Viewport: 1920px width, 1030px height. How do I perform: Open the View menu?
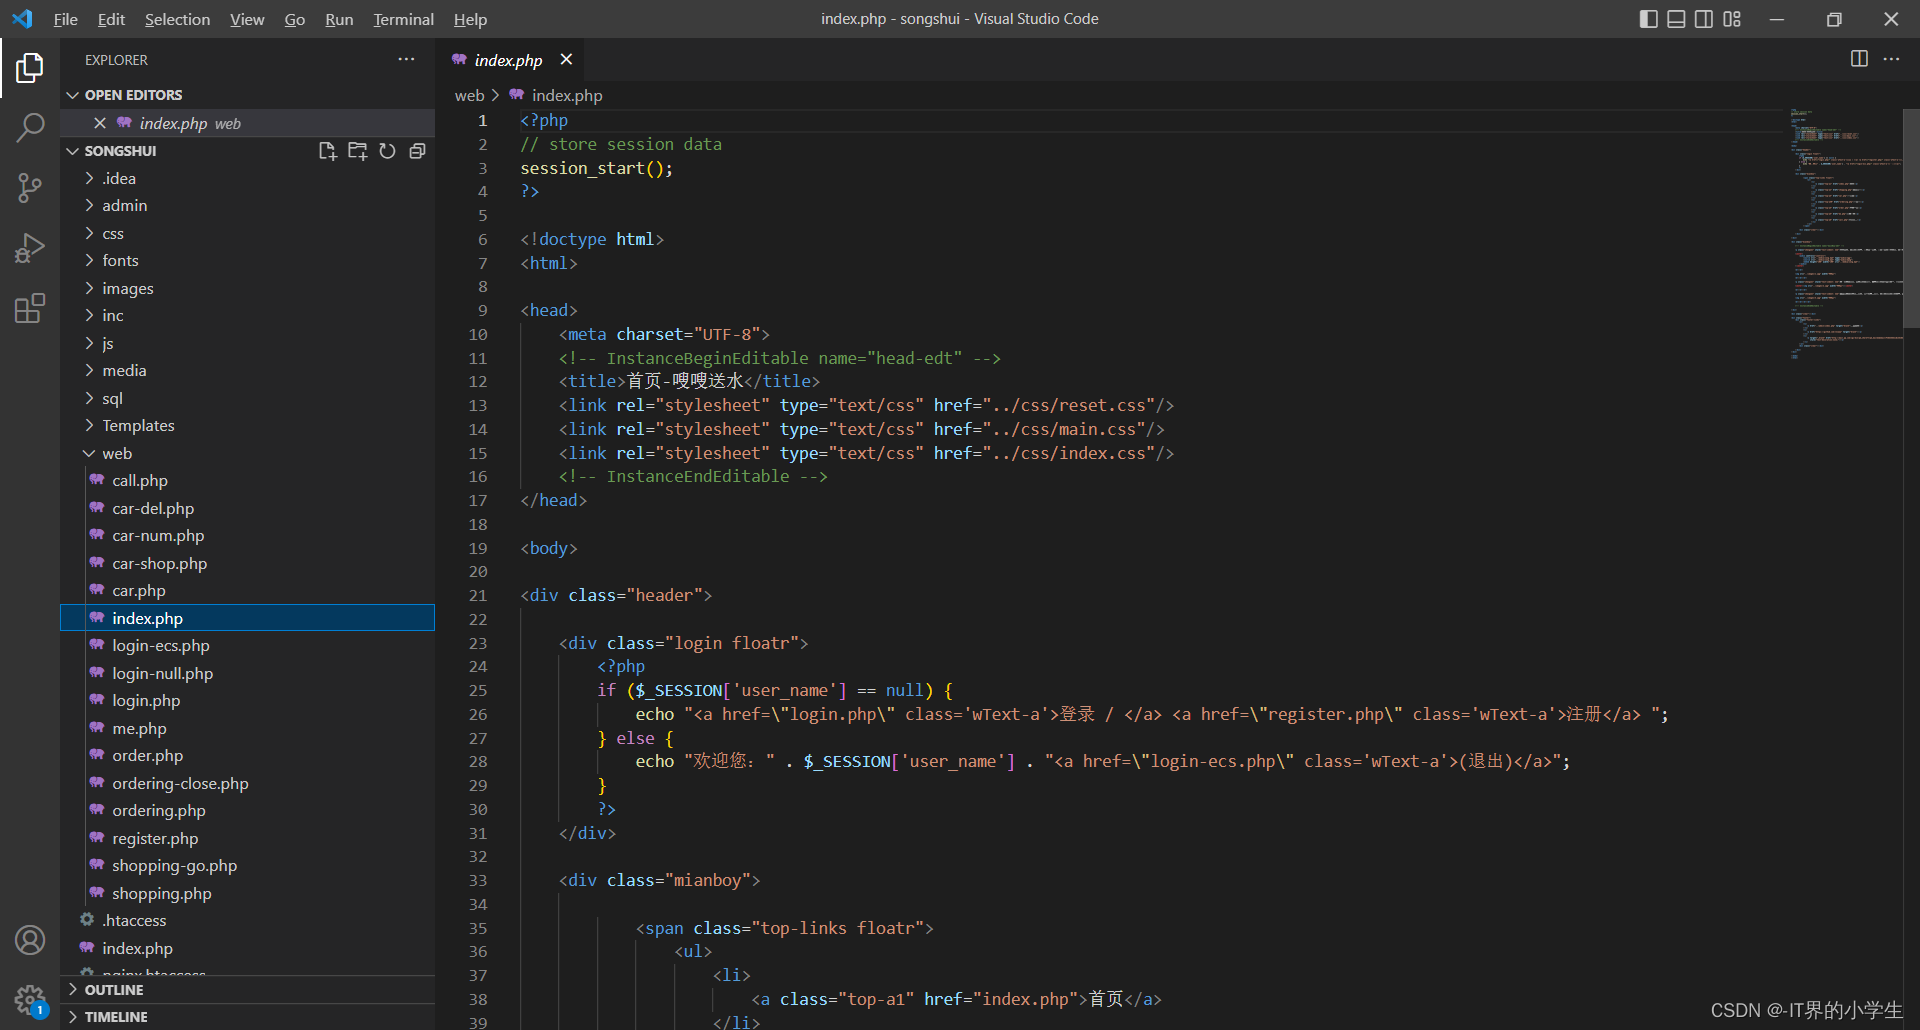[247, 19]
